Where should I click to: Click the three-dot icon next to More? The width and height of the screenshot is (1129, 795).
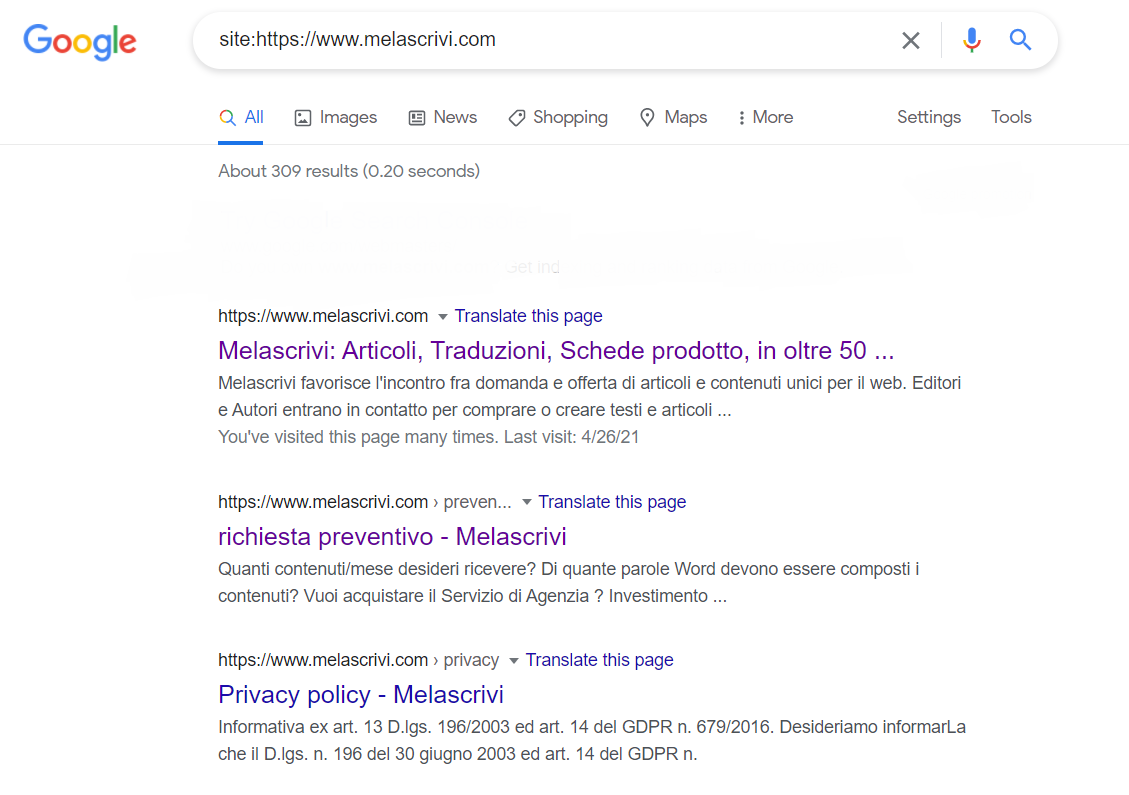point(742,118)
